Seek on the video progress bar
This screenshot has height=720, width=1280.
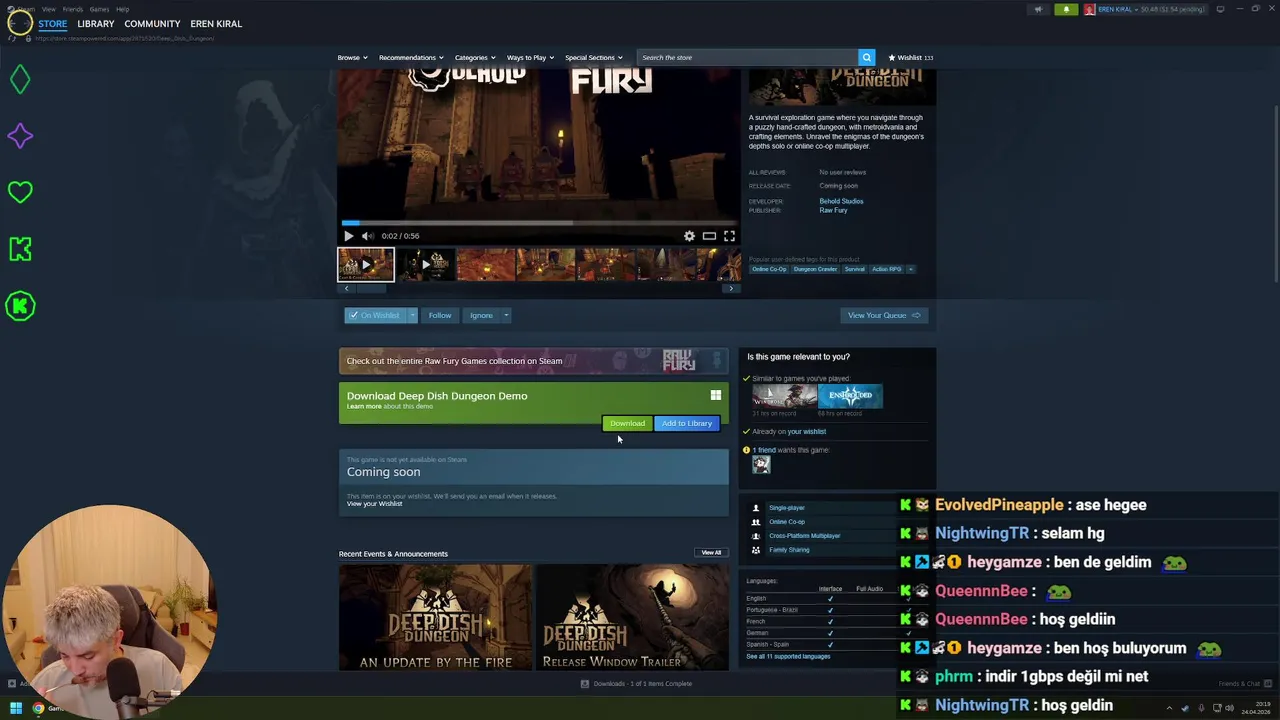pyautogui.click(x=539, y=223)
